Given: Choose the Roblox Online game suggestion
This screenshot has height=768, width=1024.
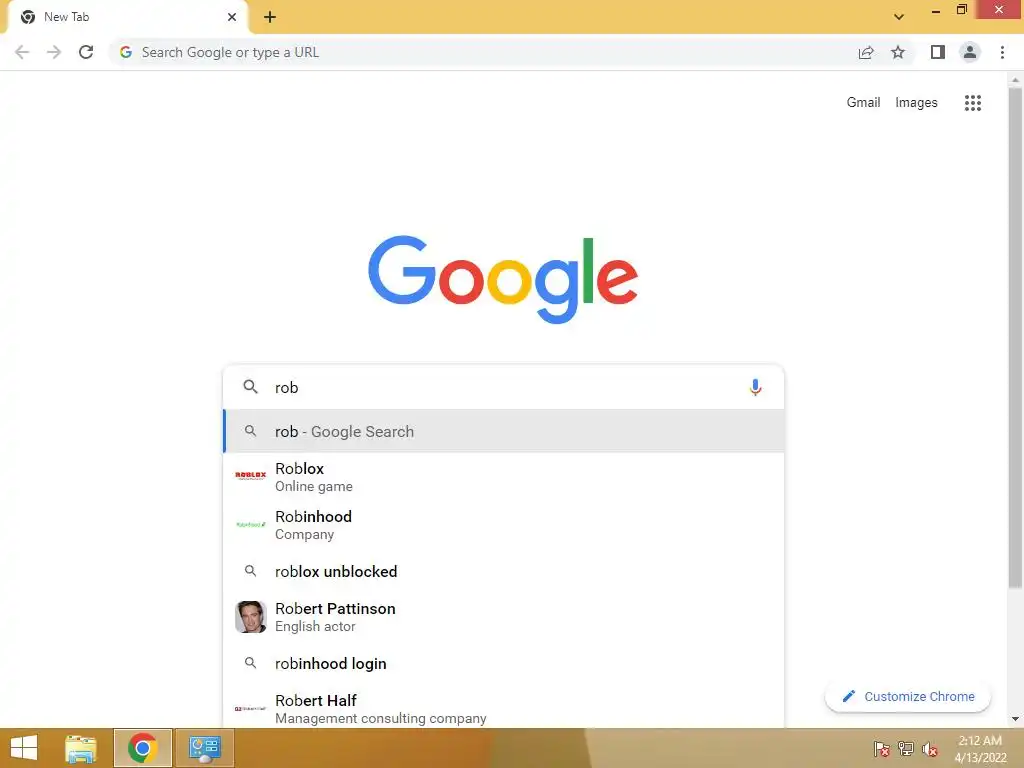Looking at the screenshot, I should point(504,477).
